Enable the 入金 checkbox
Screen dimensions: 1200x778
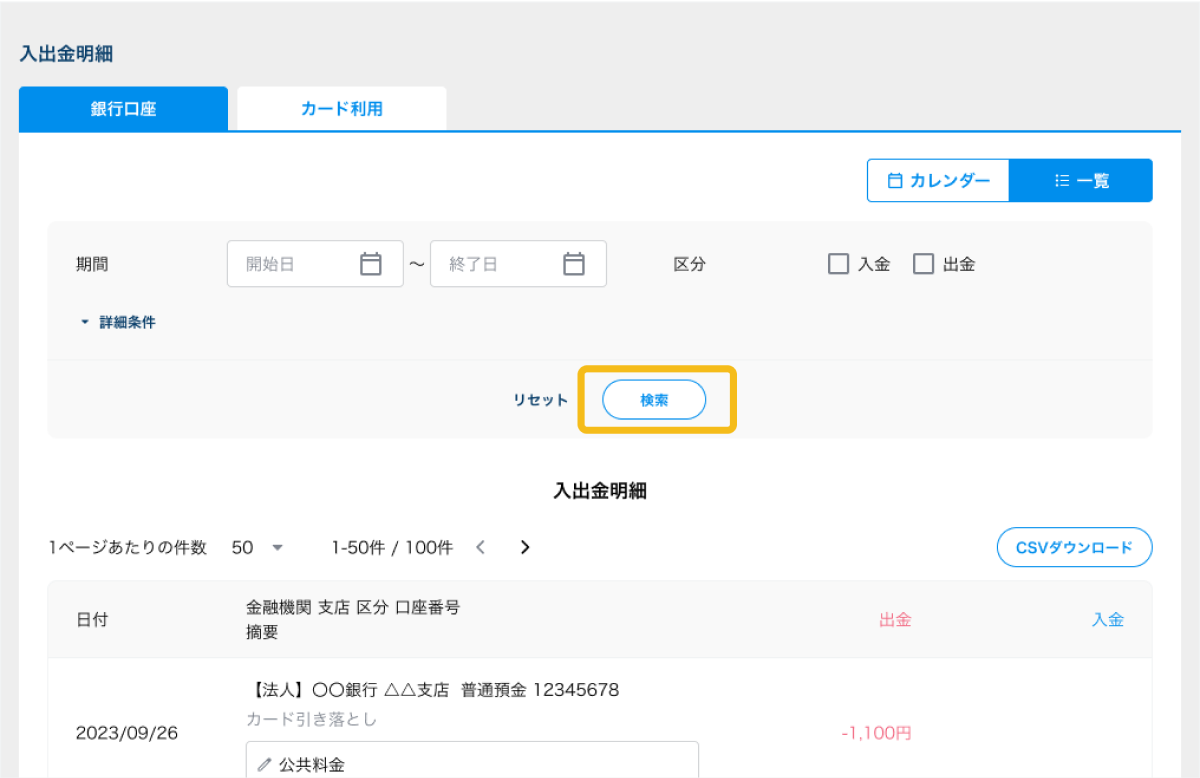[838, 264]
